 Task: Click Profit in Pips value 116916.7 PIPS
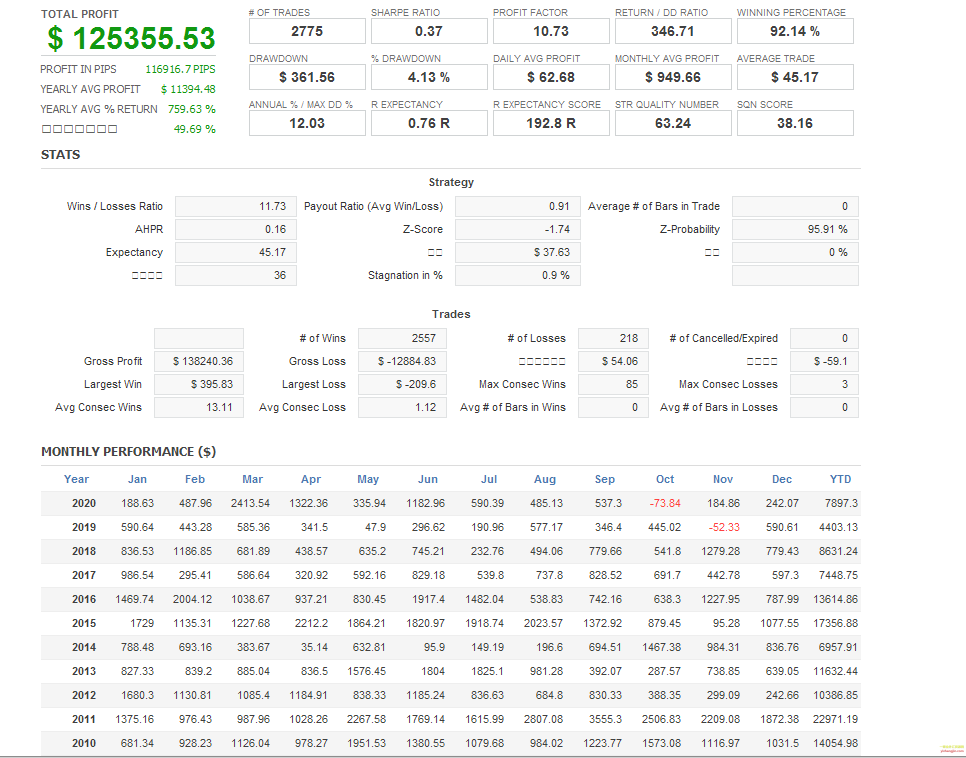pyautogui.click(x=181, y=69)
